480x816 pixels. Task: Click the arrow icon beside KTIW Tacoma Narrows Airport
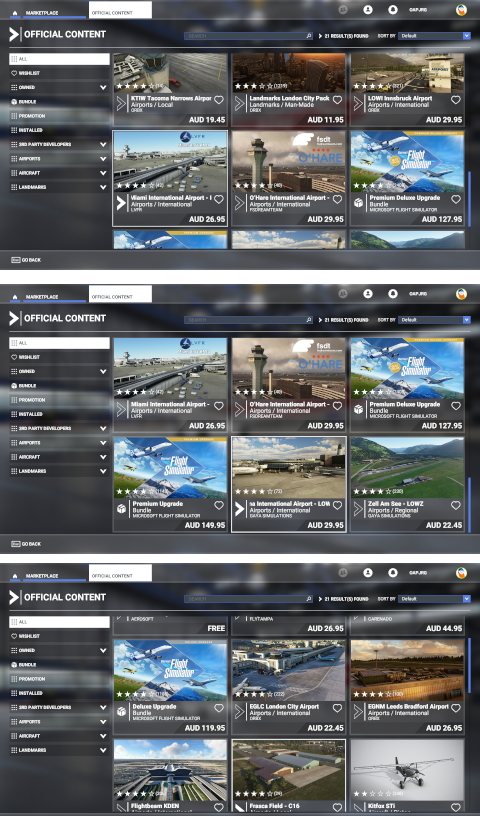coord(121,104)
